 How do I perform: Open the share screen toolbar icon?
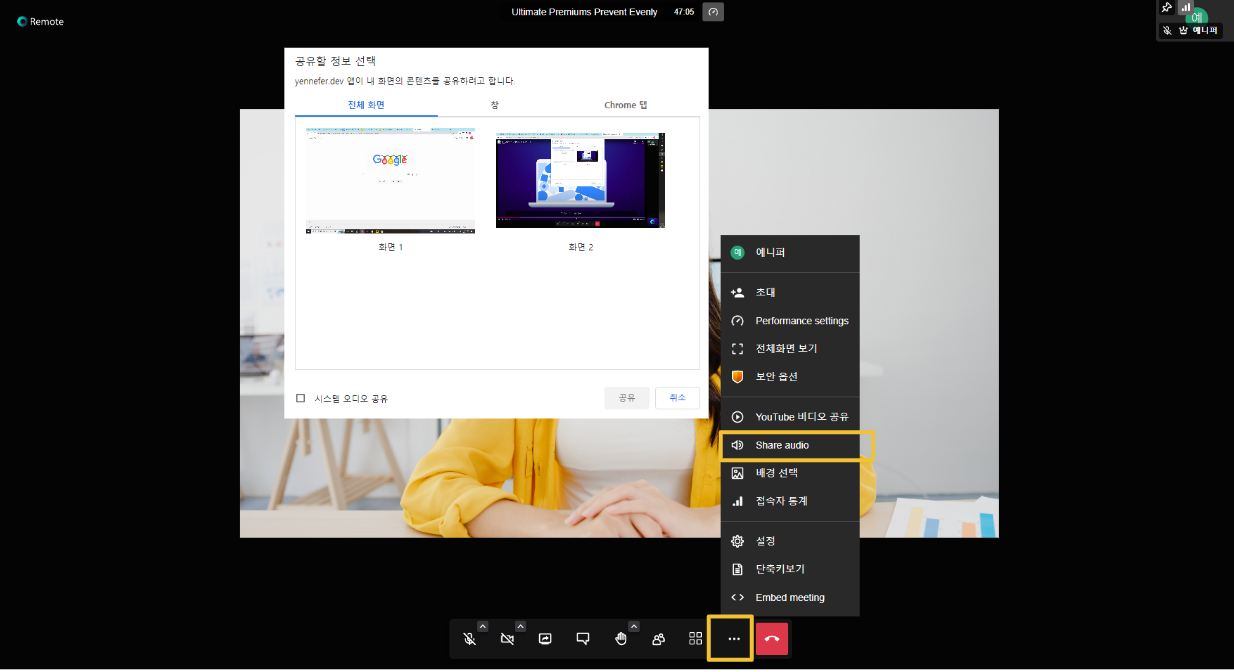[x=545, y=639]
